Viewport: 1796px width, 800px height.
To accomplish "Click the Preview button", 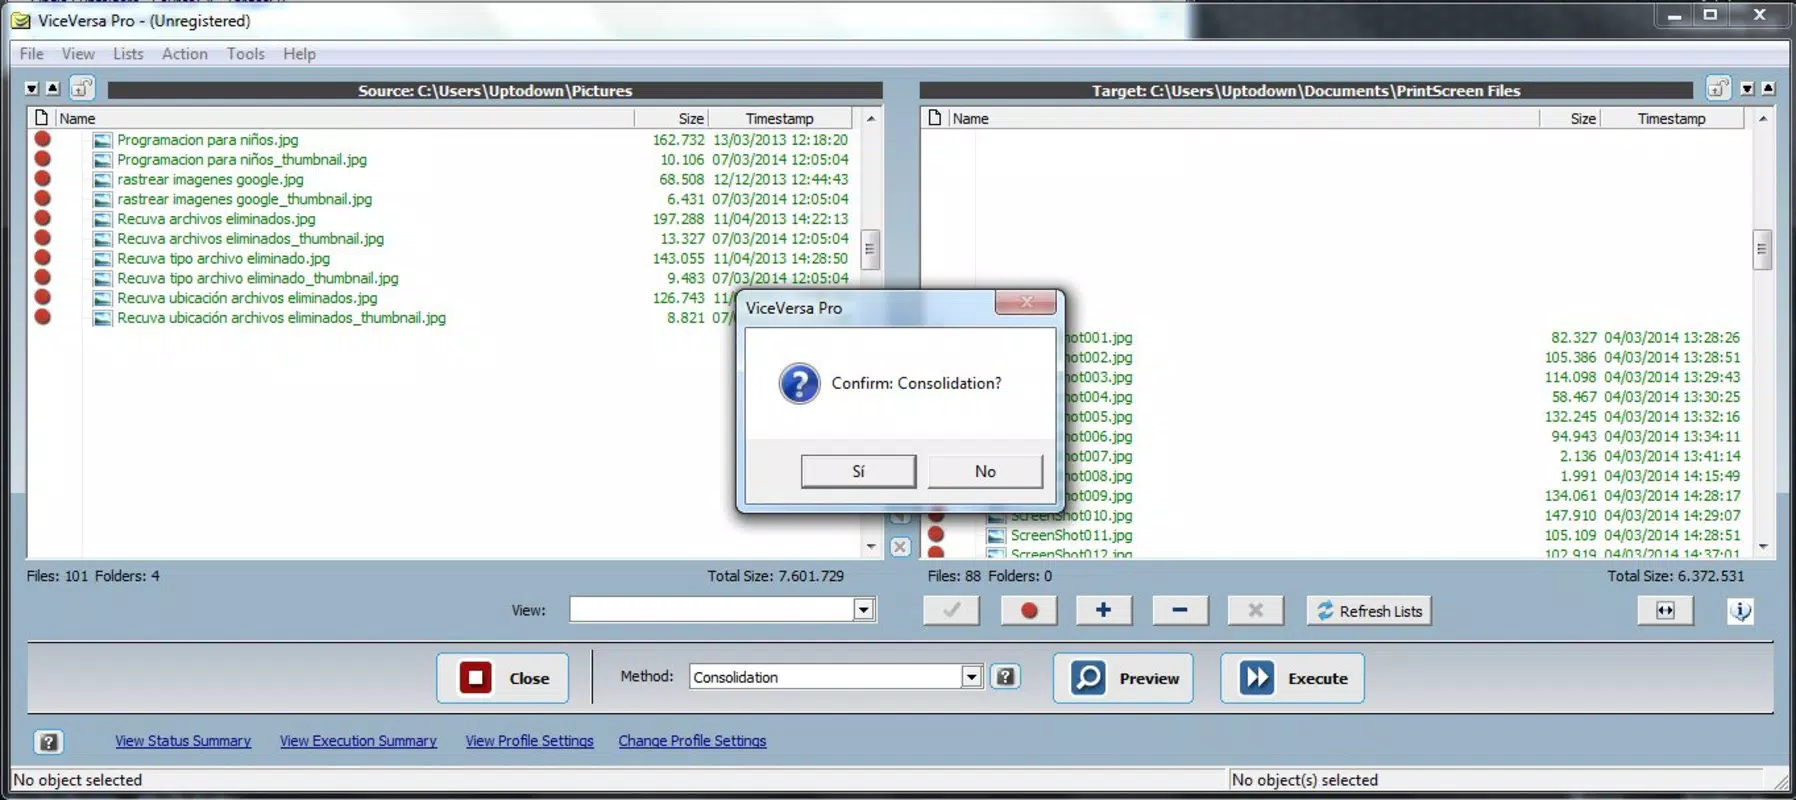I will point(1123,678).
